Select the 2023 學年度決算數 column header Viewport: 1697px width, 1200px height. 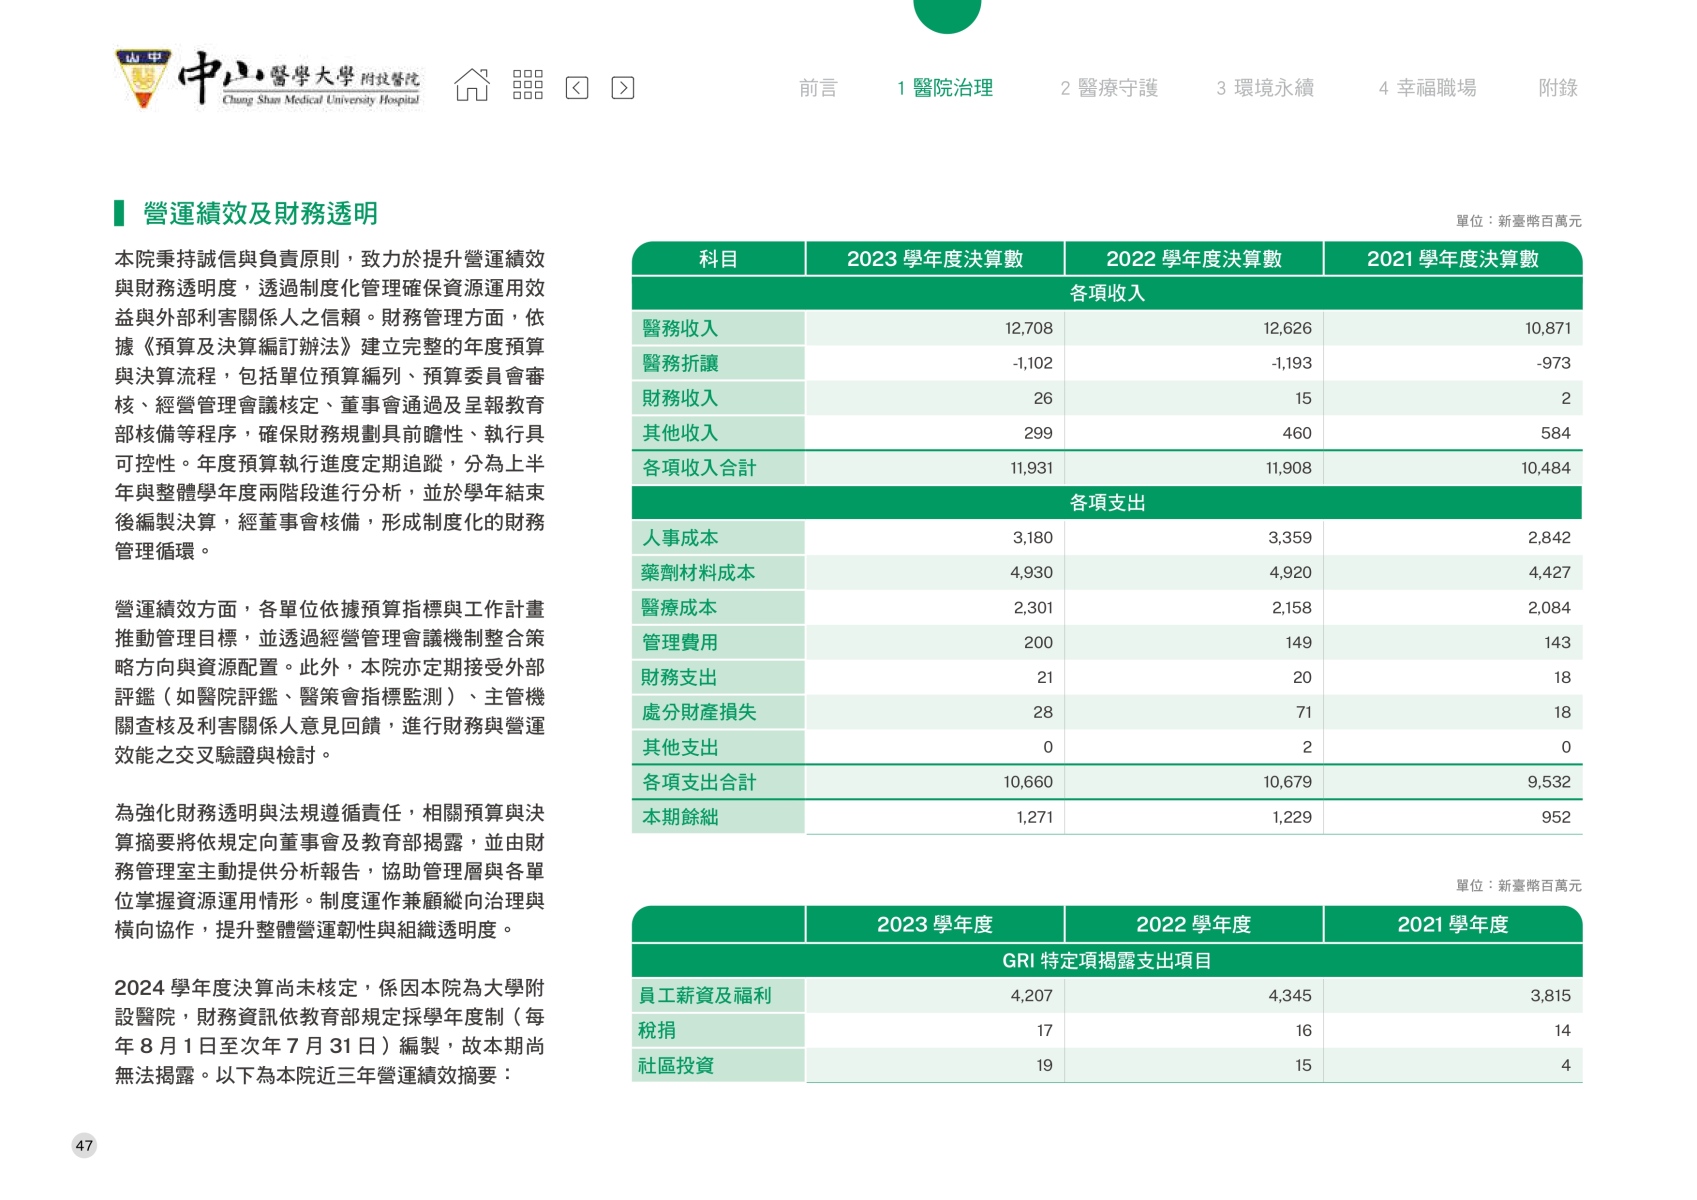click(x=934, y=259)
